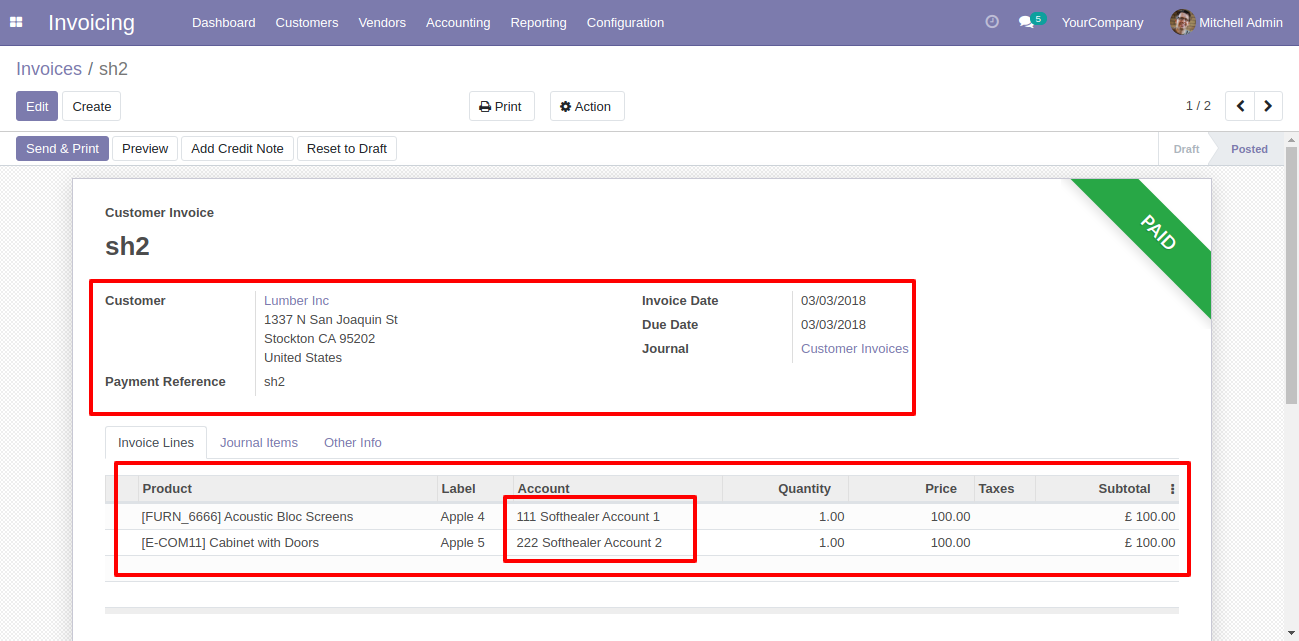Follow the Customer Invoices journal link

tap(854, 348)
